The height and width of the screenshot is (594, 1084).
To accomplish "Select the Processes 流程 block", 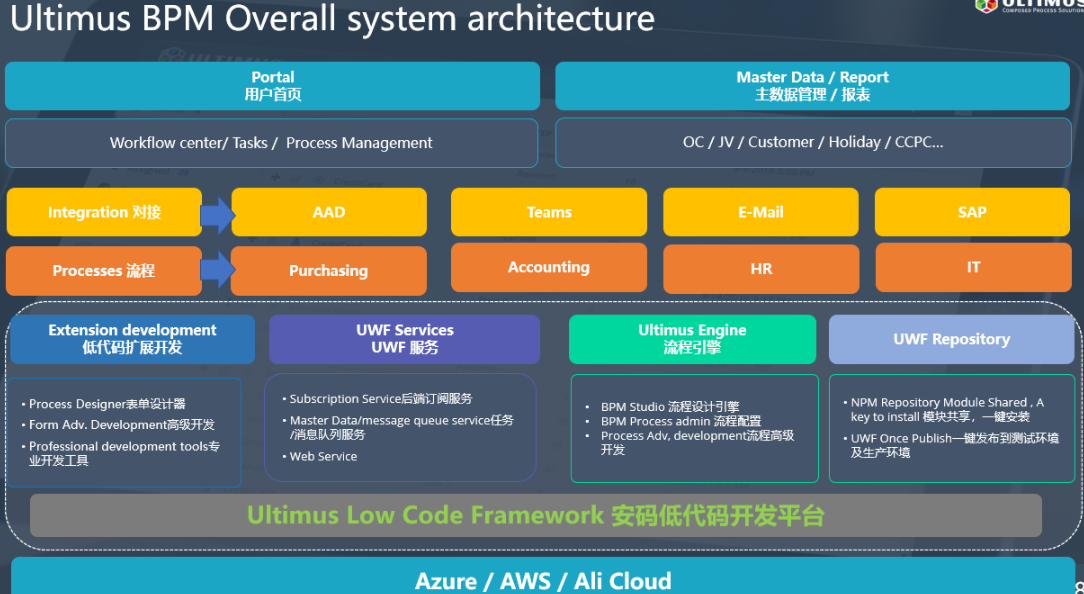I will pos(104,271).
